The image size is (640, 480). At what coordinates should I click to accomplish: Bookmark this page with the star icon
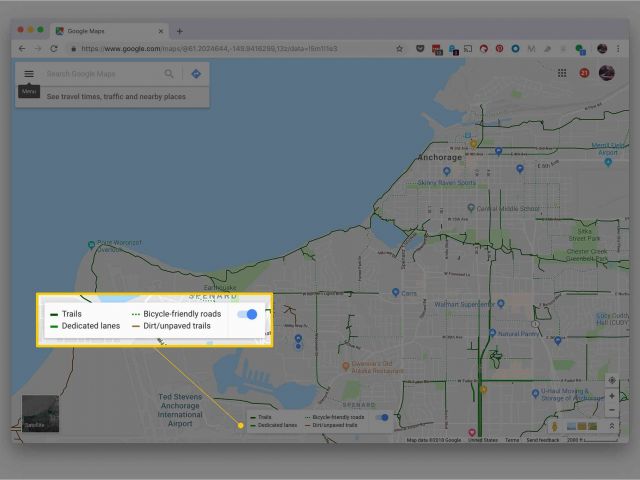tap(399, 49)
